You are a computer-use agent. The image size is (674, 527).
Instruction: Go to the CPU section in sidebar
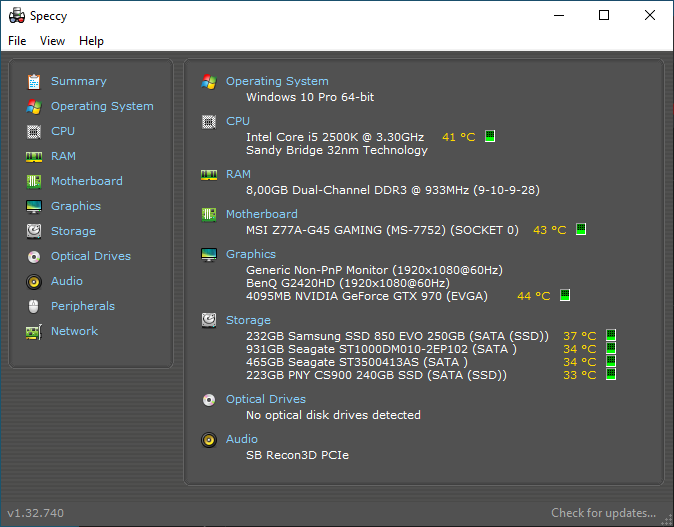click(x=63, y=131)
